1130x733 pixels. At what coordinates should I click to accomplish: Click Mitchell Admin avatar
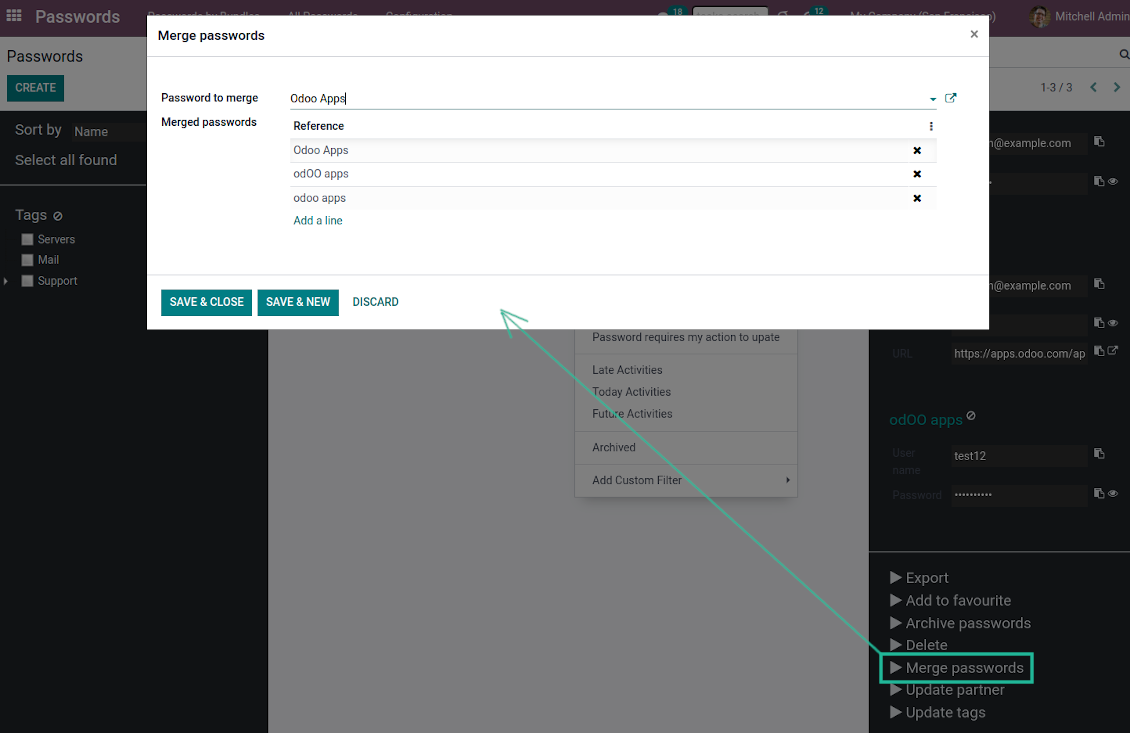pos(1039,16)
